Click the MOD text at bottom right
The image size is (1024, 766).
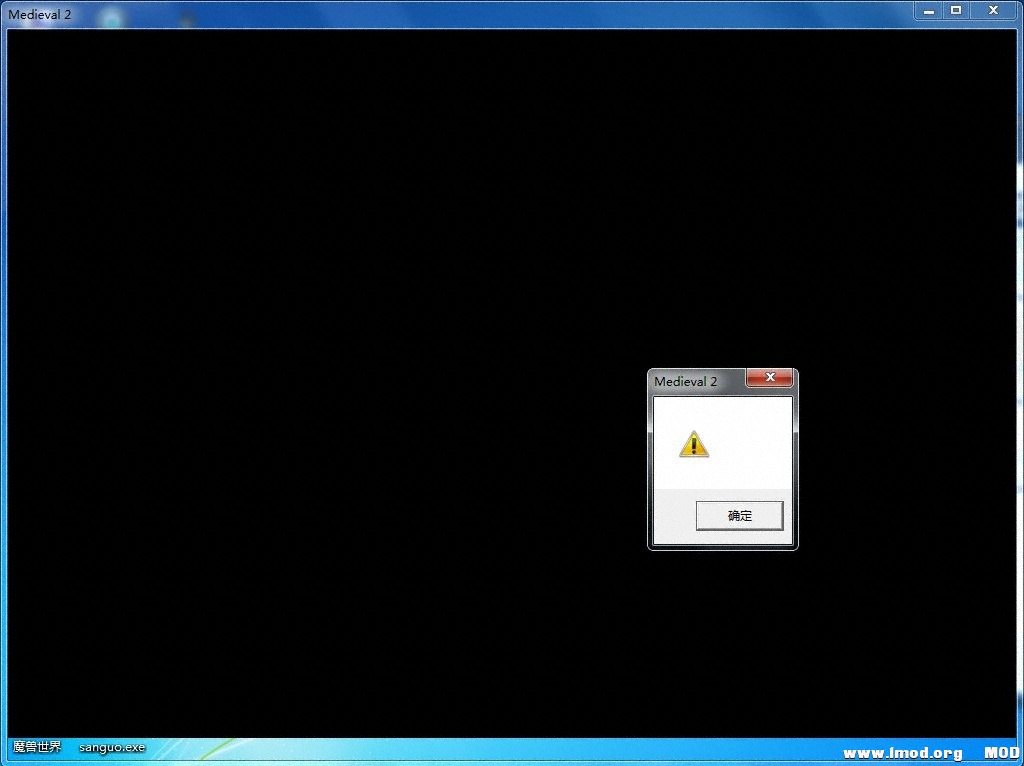tap(1001, 753)
